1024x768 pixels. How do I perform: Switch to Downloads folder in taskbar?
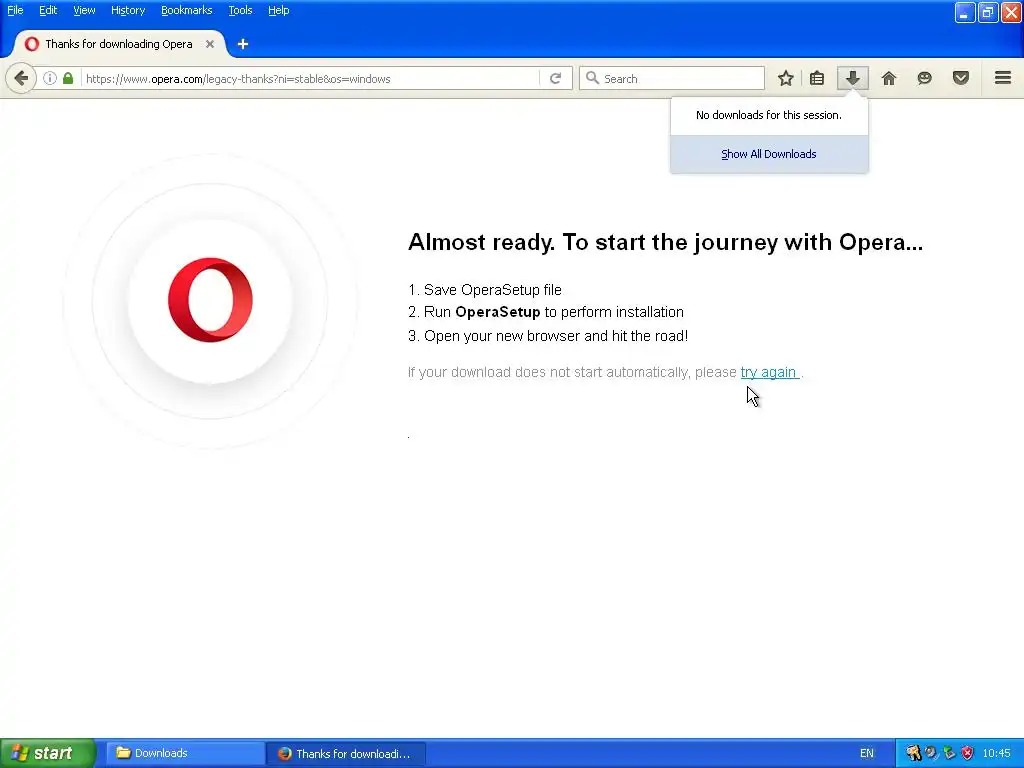tap(184, 753)
